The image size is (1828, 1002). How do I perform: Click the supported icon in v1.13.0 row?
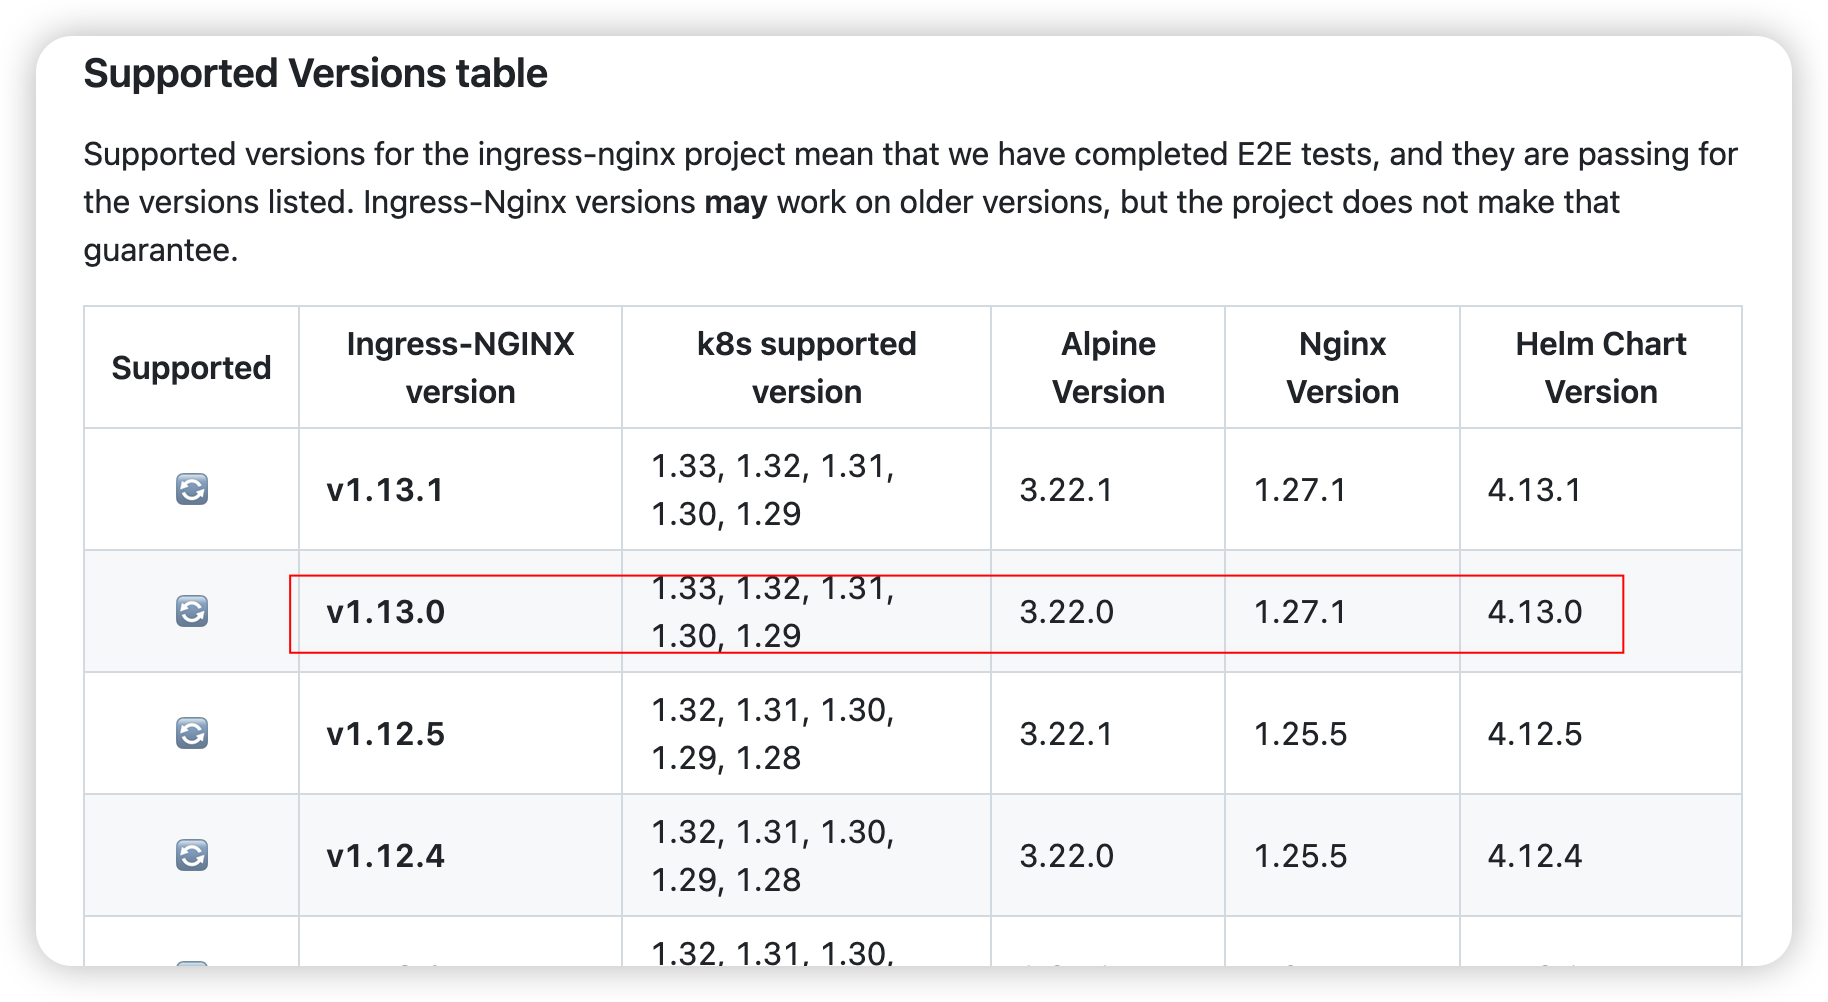coord(191,611)
